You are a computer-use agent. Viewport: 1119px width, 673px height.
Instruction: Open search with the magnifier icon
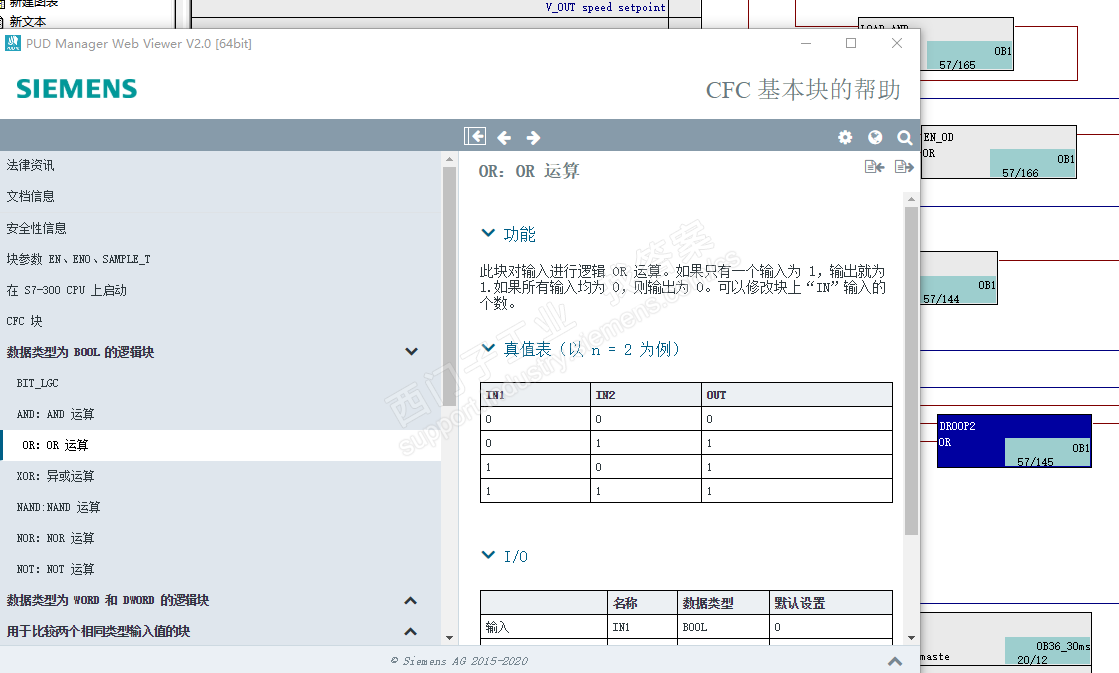point(904,137)
